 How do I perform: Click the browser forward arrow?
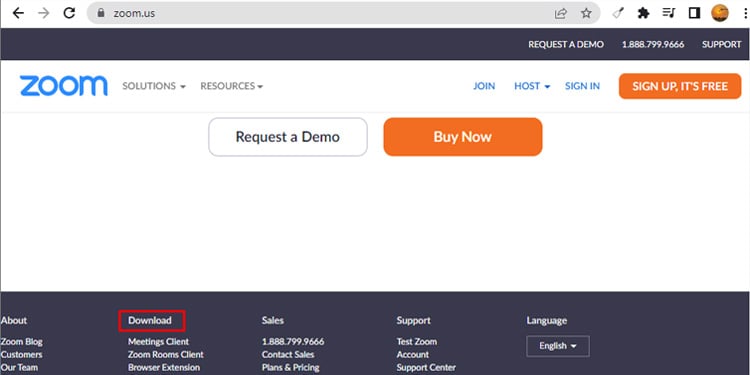pos(44,13)
